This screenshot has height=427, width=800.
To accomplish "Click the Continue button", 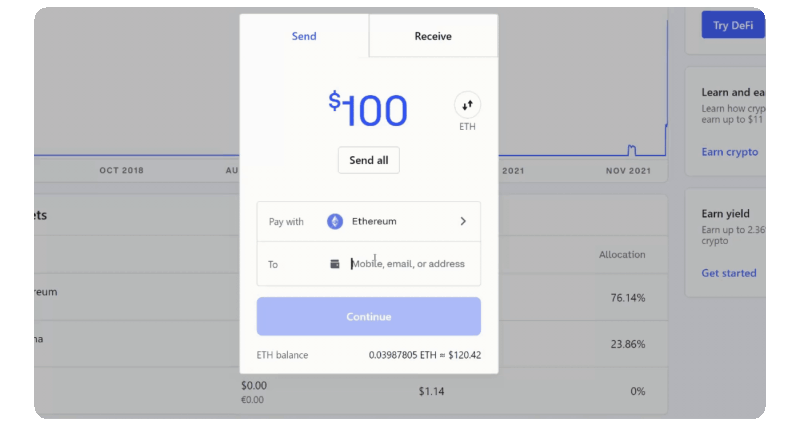I will pyautogui.click(x=369, y=316).
